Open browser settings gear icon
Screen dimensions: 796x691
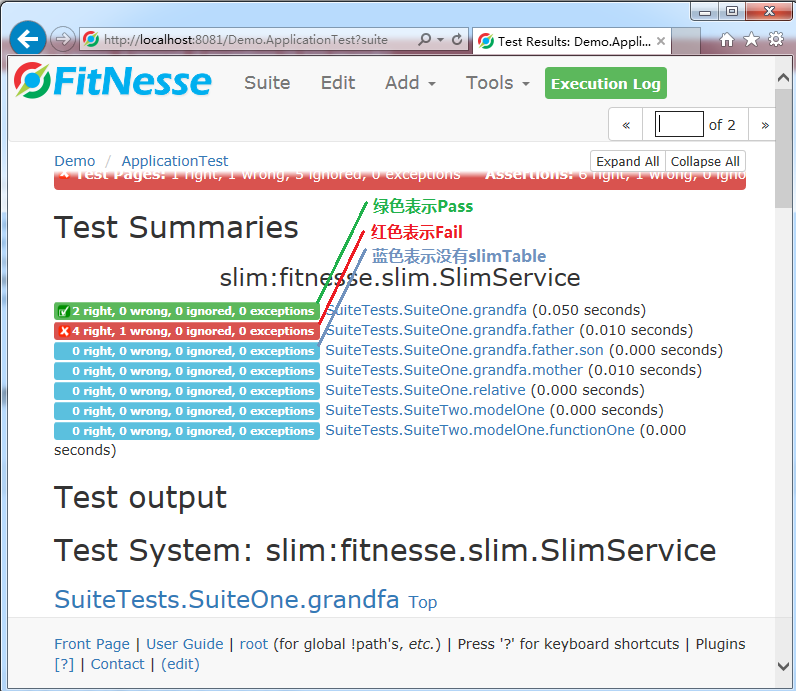click(776, 39)
